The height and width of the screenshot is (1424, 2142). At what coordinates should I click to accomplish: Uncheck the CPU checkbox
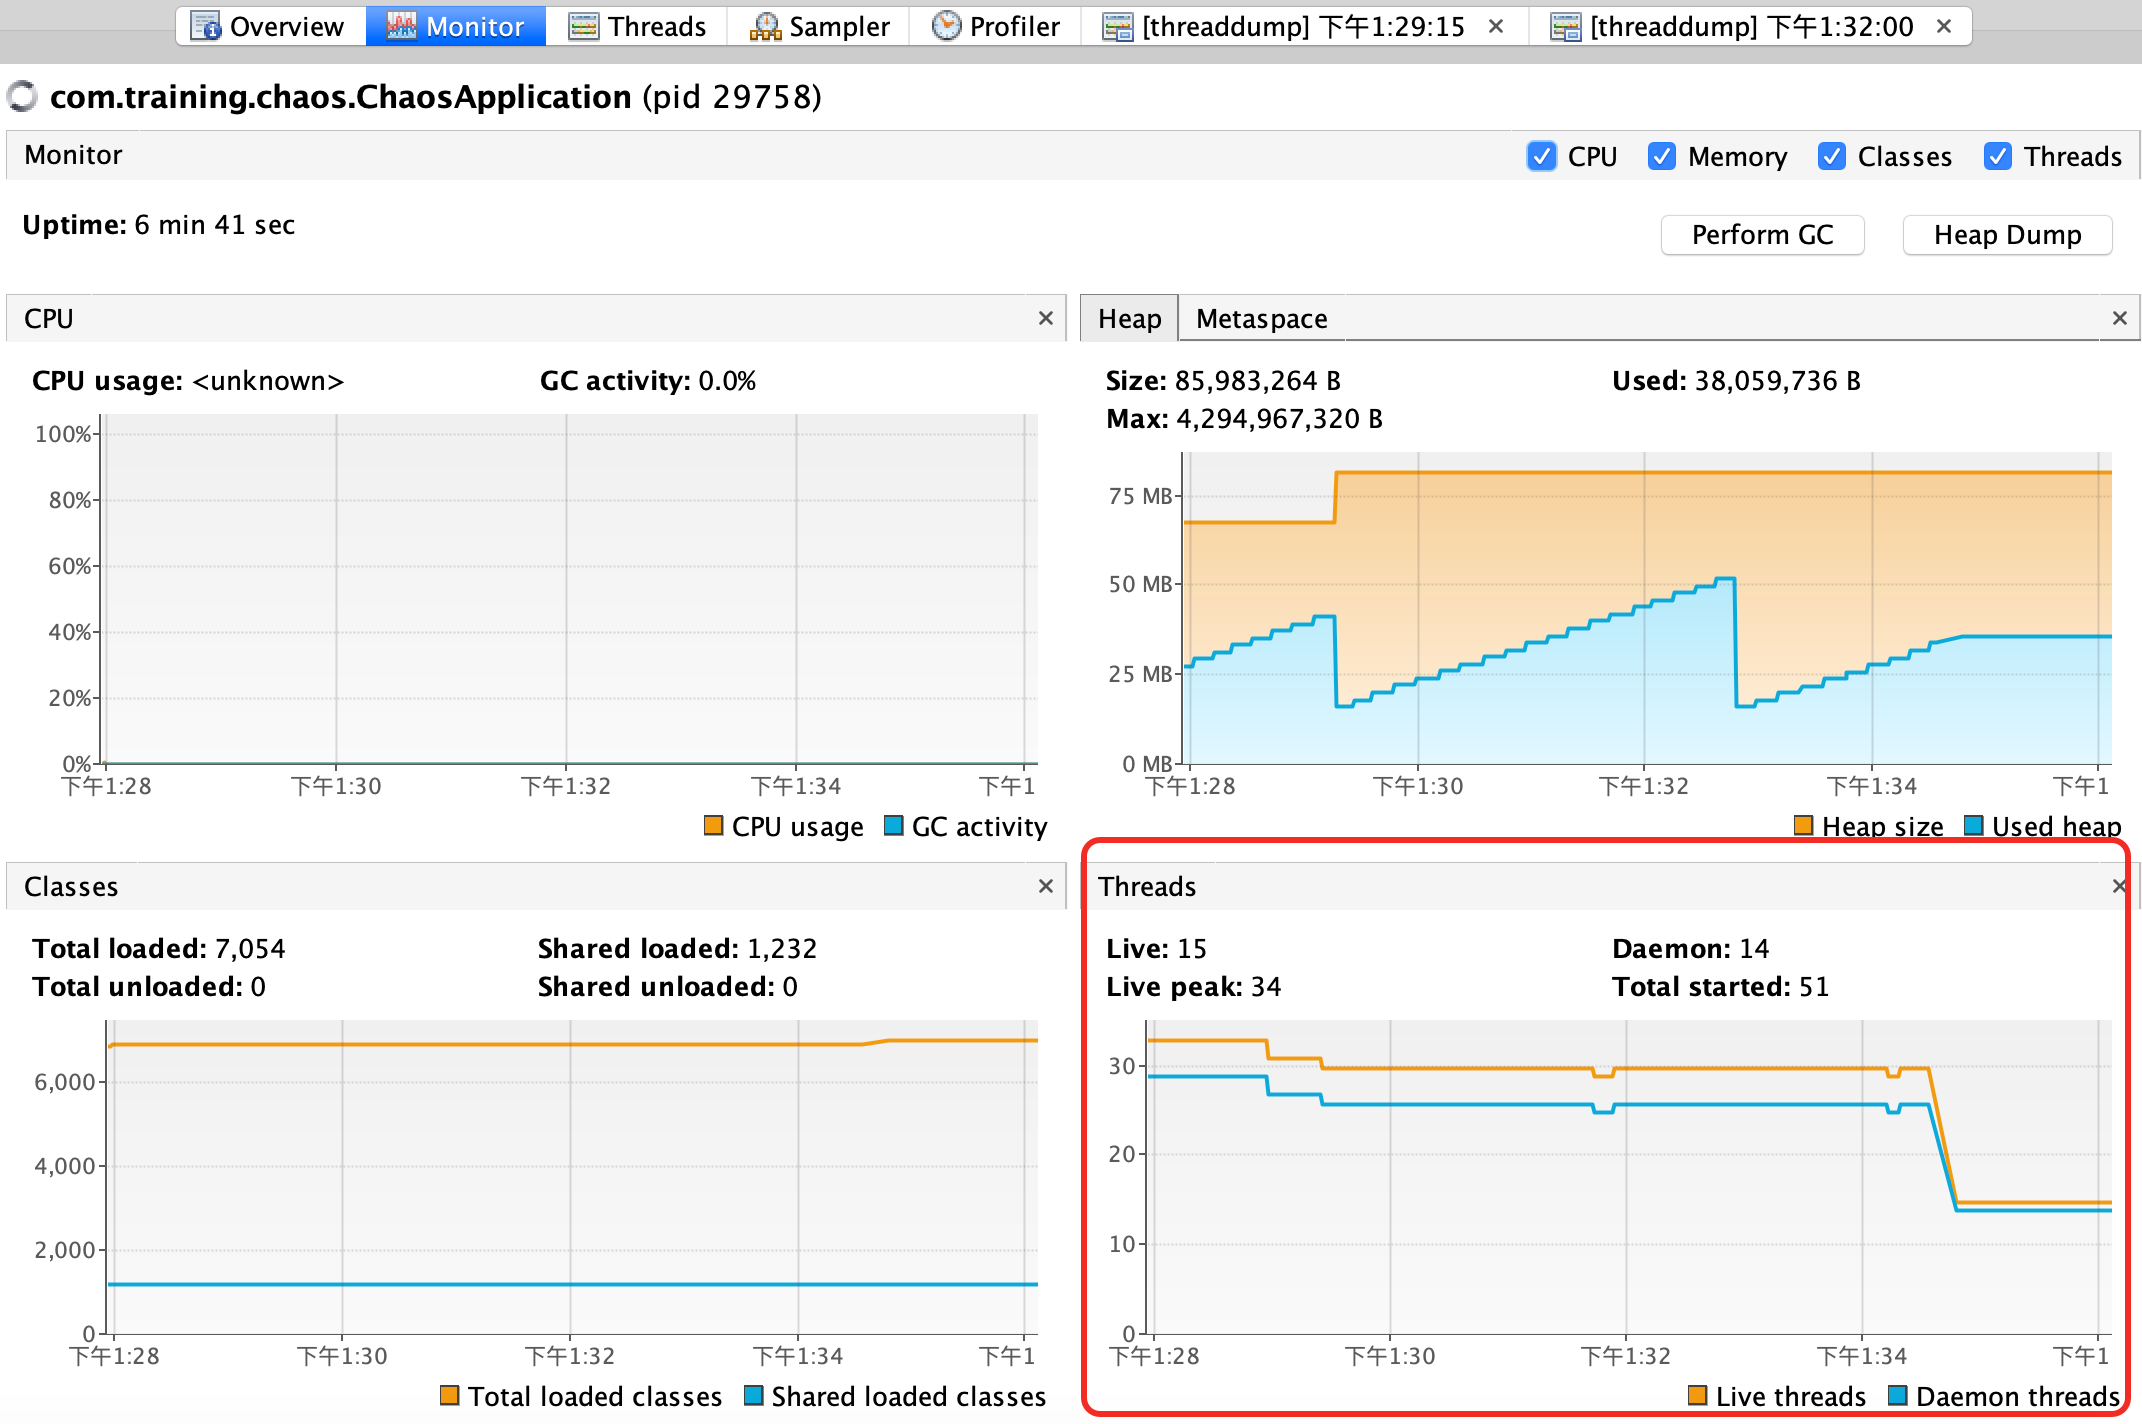pyautogui.click(x=1542, y=156)
